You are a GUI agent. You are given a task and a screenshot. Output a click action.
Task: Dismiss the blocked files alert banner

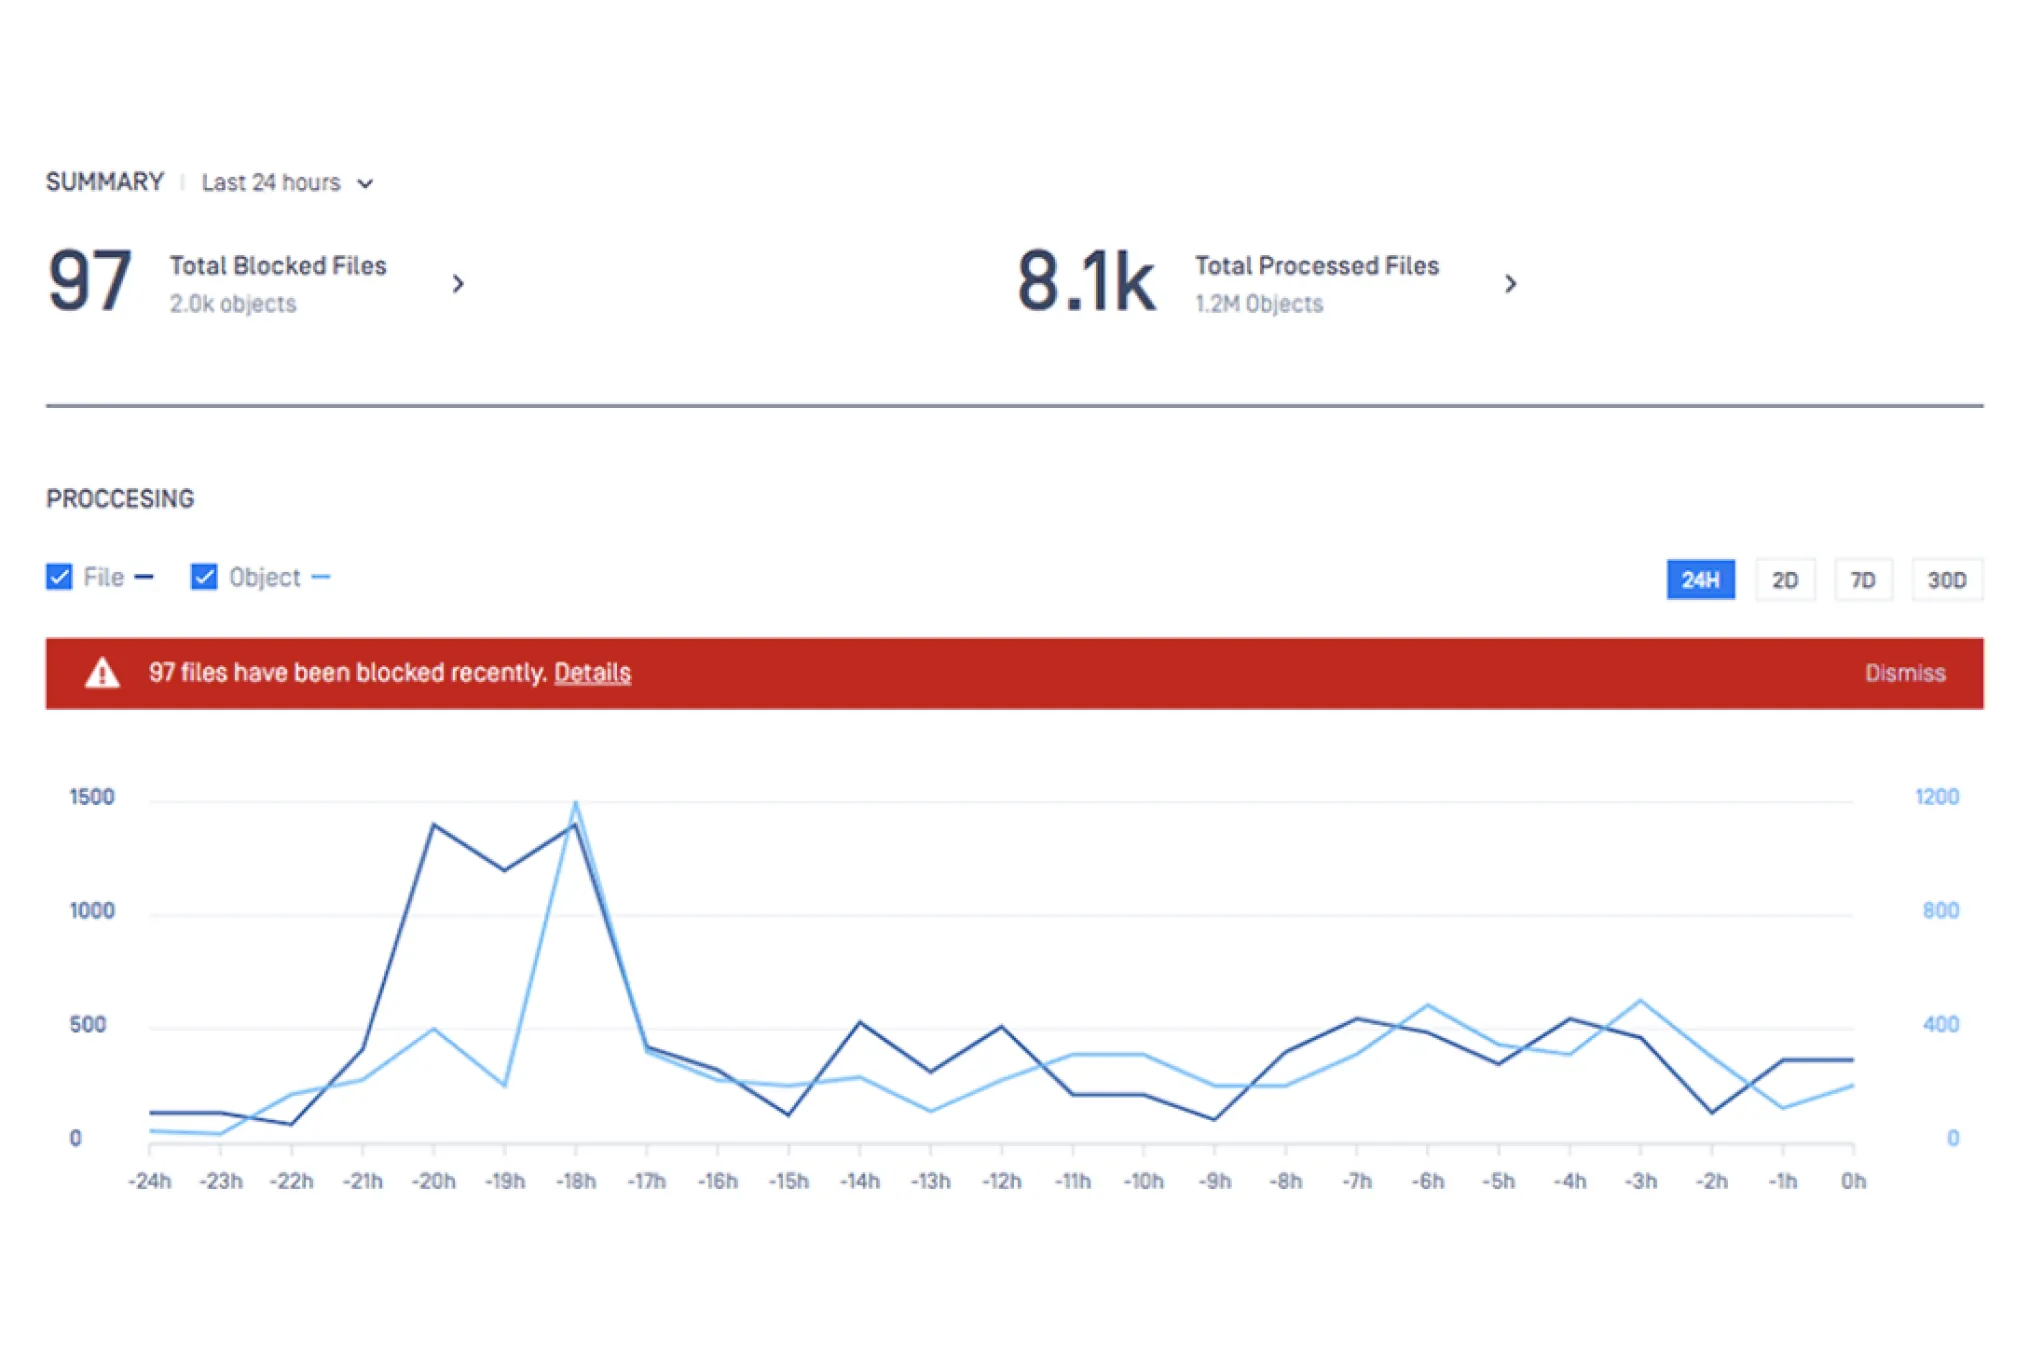pyautogui.click(x=1904, y=674)
